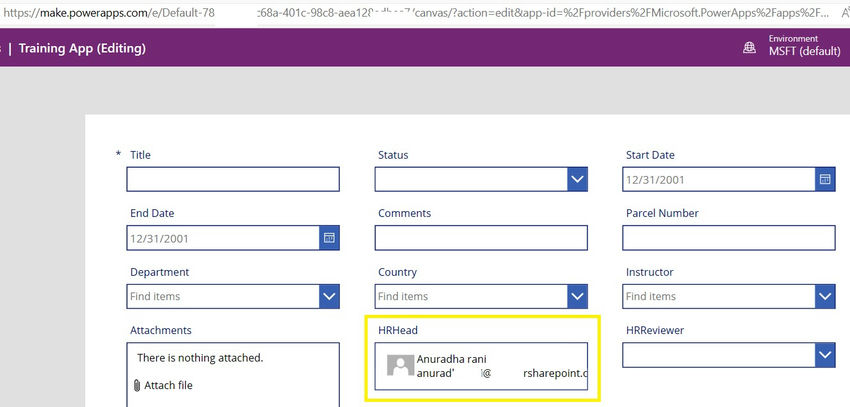Open the Start Date calendar picker icon
Screen dimensions: 850x407
[825, 179]
